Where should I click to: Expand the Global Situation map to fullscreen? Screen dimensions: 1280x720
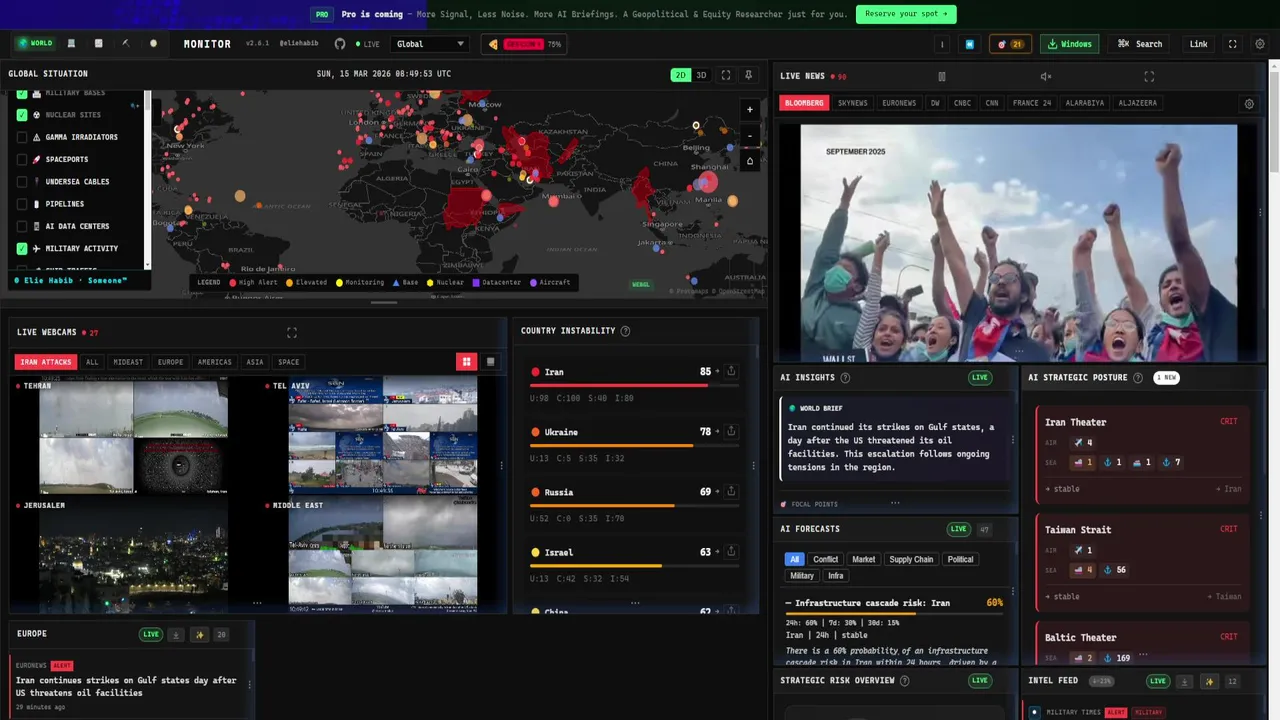[x=726, y=75]
